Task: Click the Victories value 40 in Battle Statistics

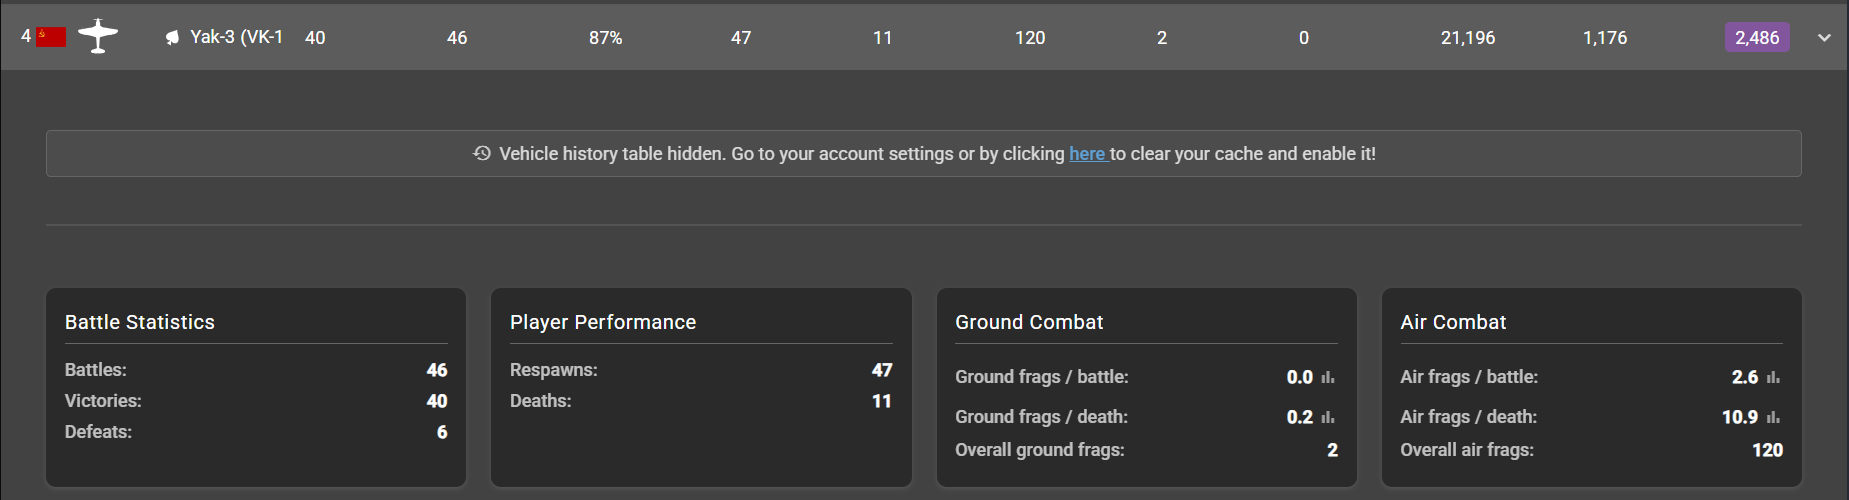Action: pos(437,401)
